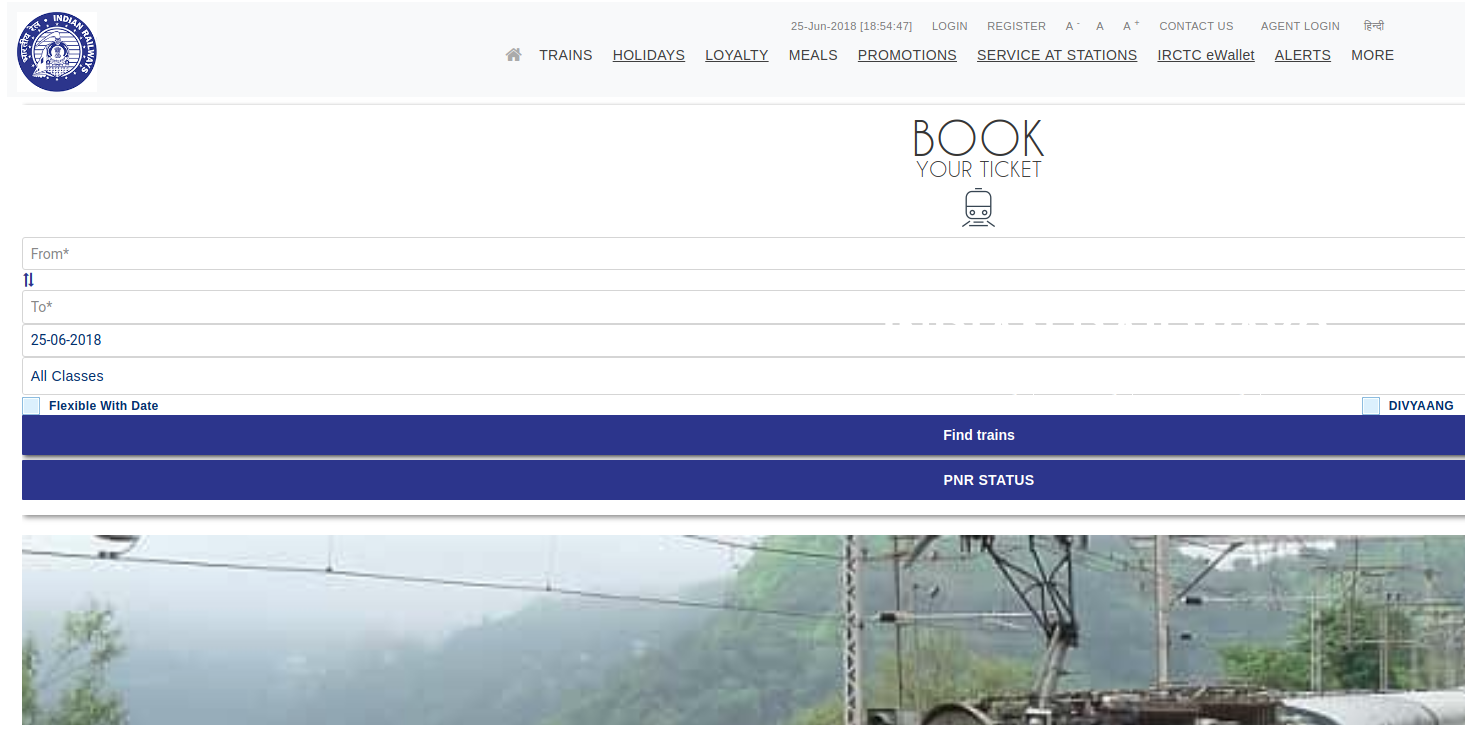The width and height of the screenshot is (1465, 740).
Task: Open the CONTACT US link
Action: 1196,26
